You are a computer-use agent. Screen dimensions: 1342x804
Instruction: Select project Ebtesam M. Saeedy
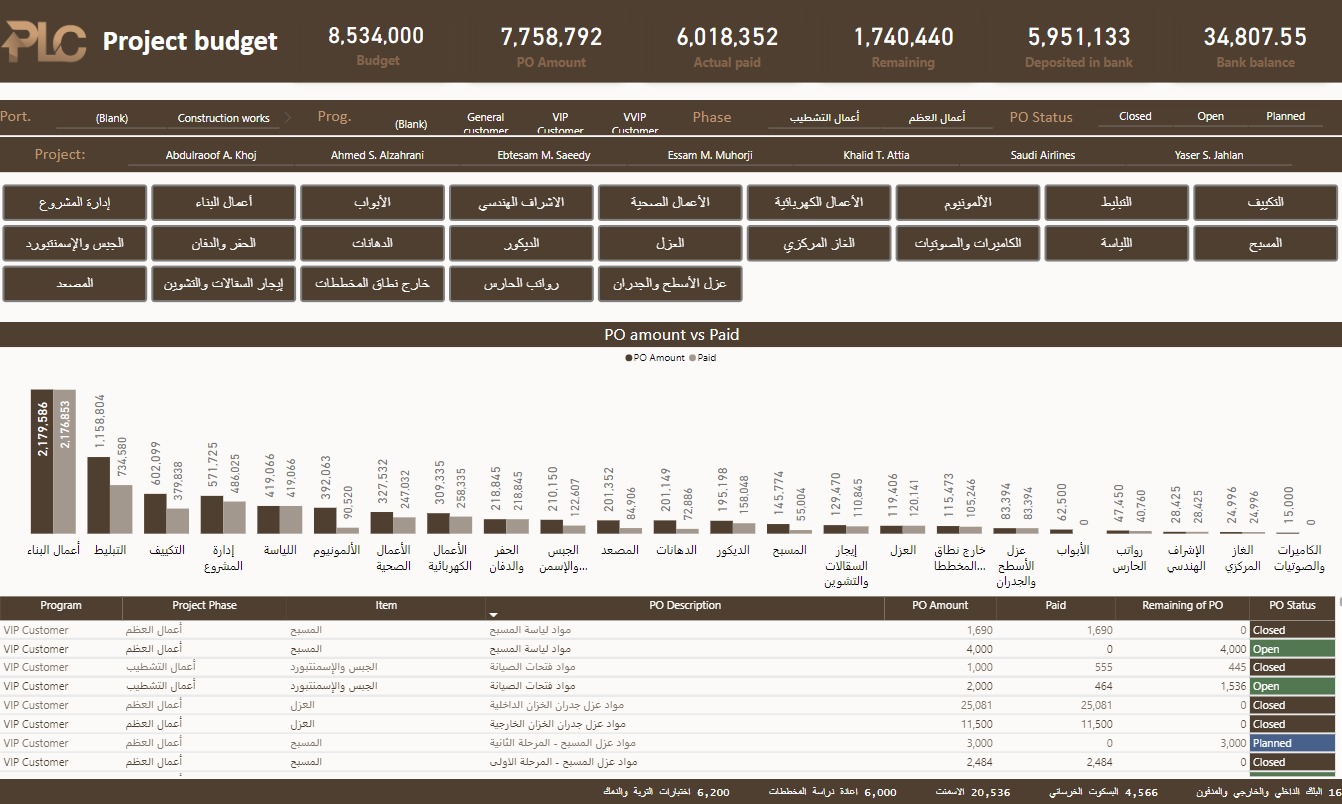[544, 155]
